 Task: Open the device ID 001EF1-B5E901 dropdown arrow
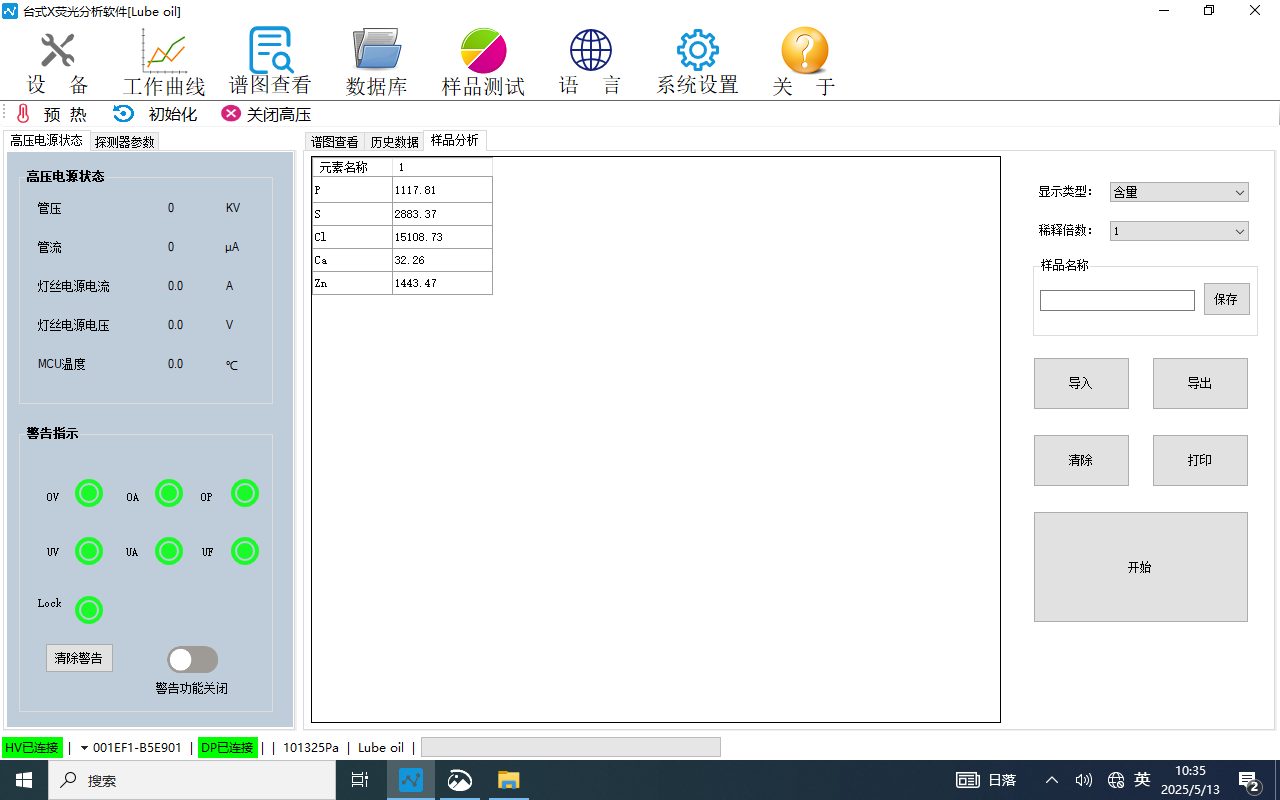[85, 748]
